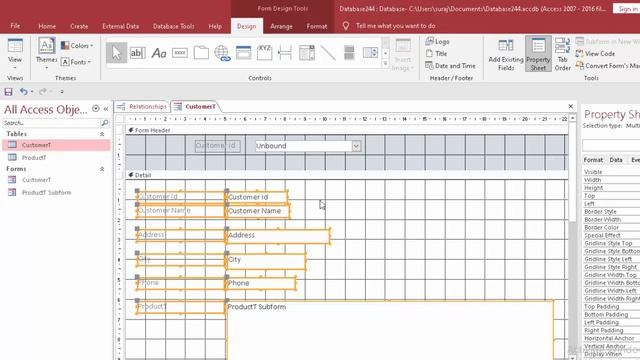640x360 pixels.
Task: Switch to the Relationships document tab
Action: (142, 107)
